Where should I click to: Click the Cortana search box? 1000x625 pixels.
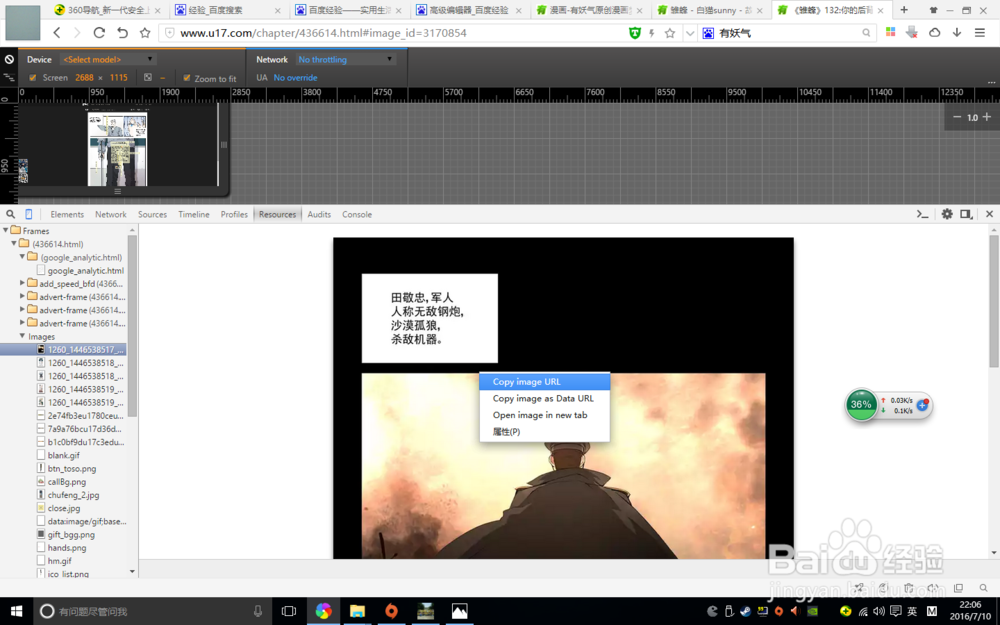pos(153,611)
